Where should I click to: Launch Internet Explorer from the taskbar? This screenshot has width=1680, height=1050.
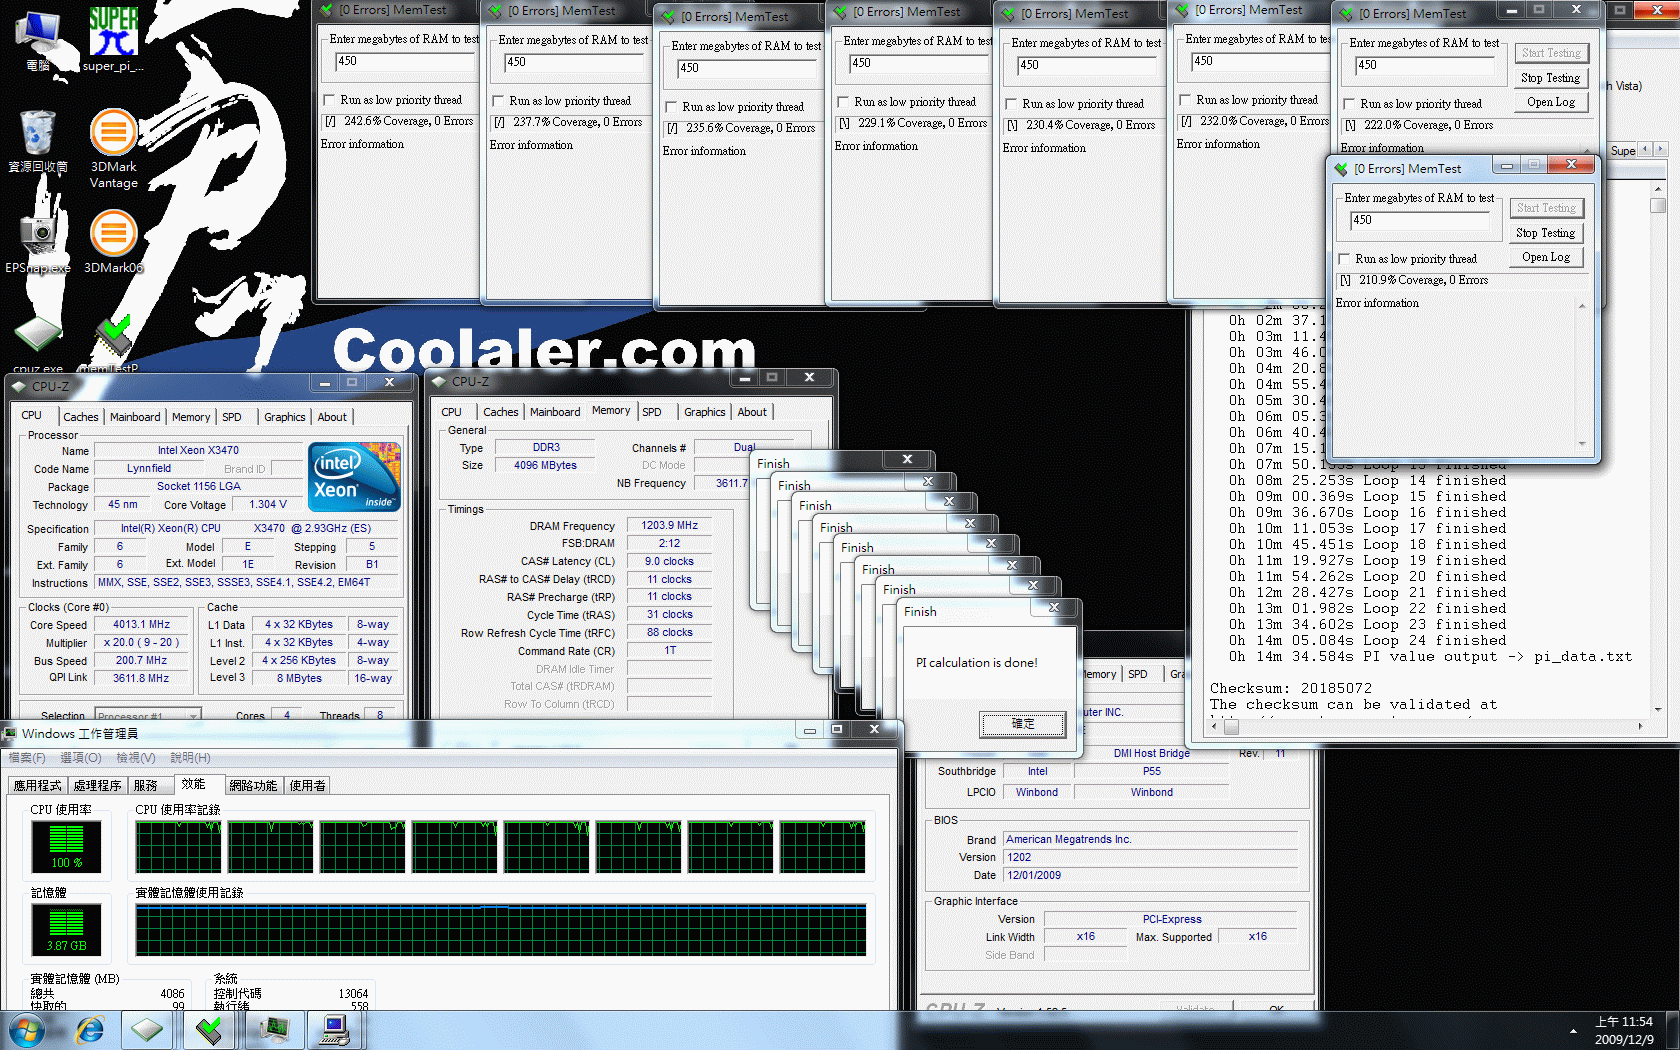point(89,1030)
